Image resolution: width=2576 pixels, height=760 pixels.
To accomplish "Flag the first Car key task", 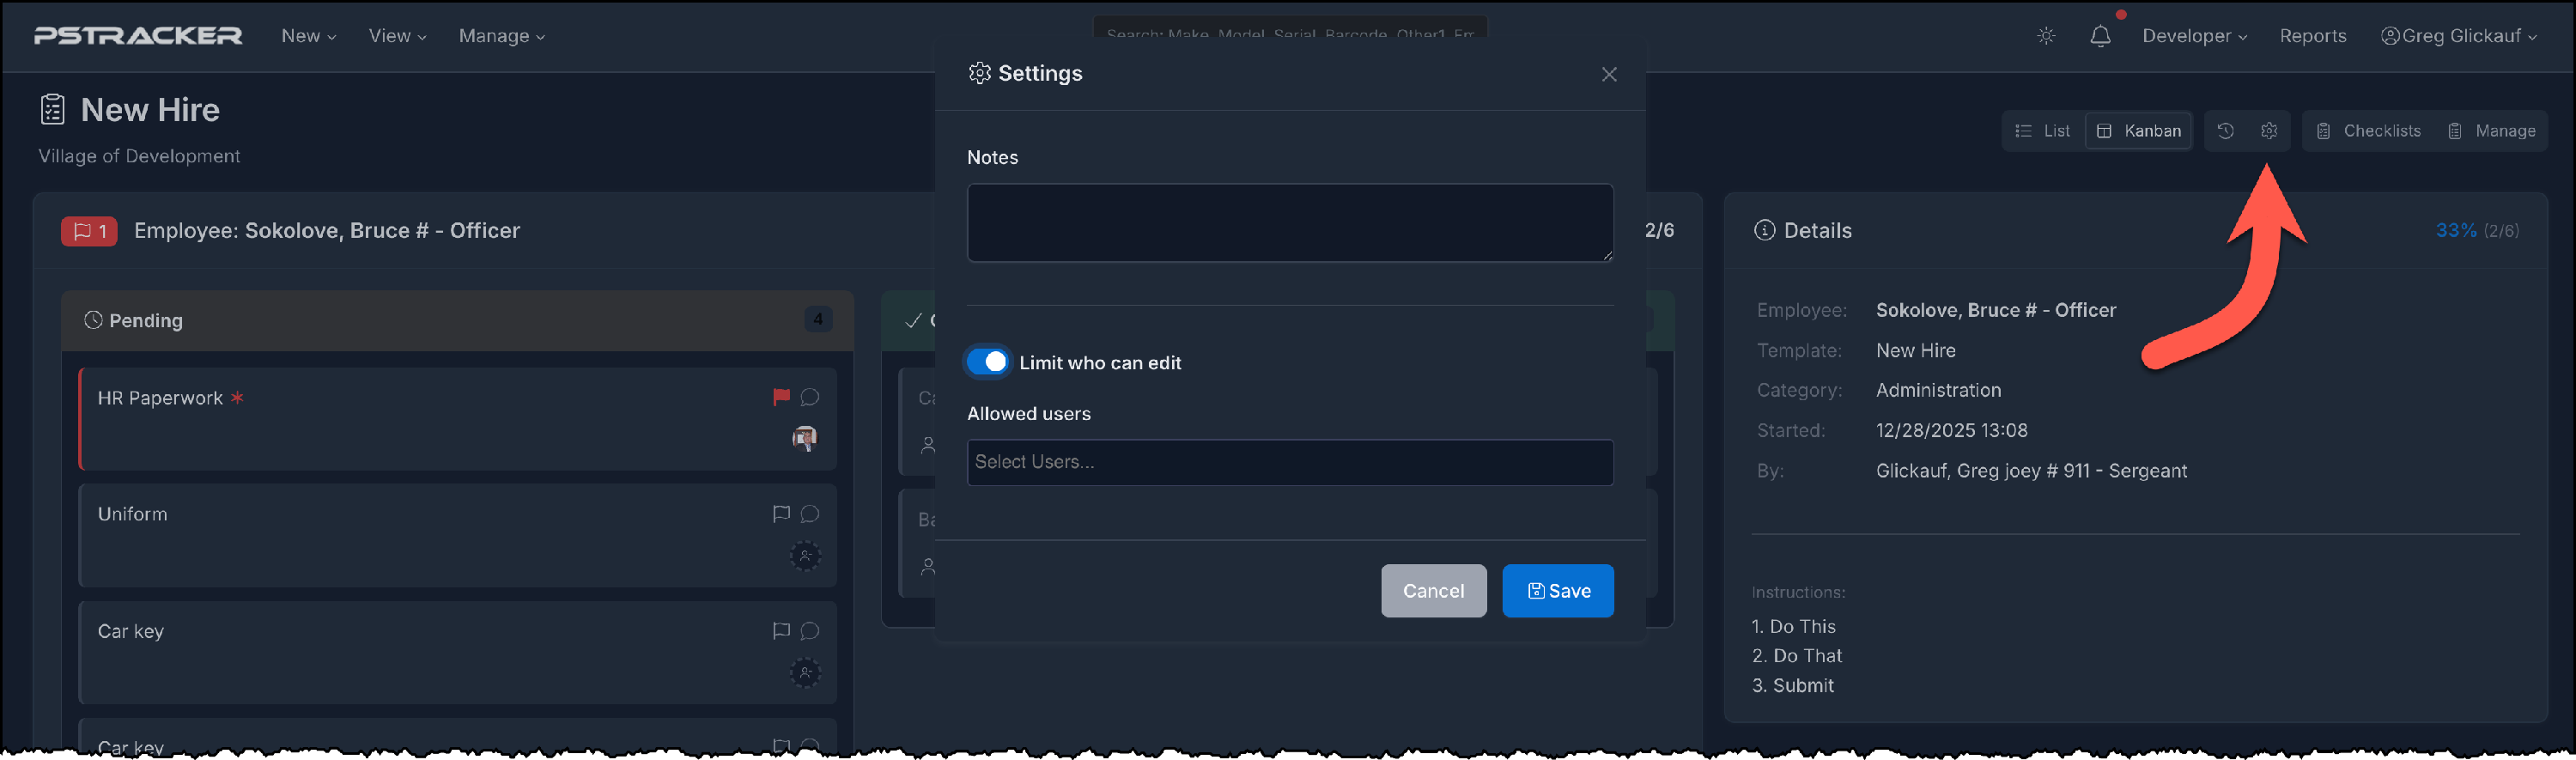I will [x=781, y=631].
